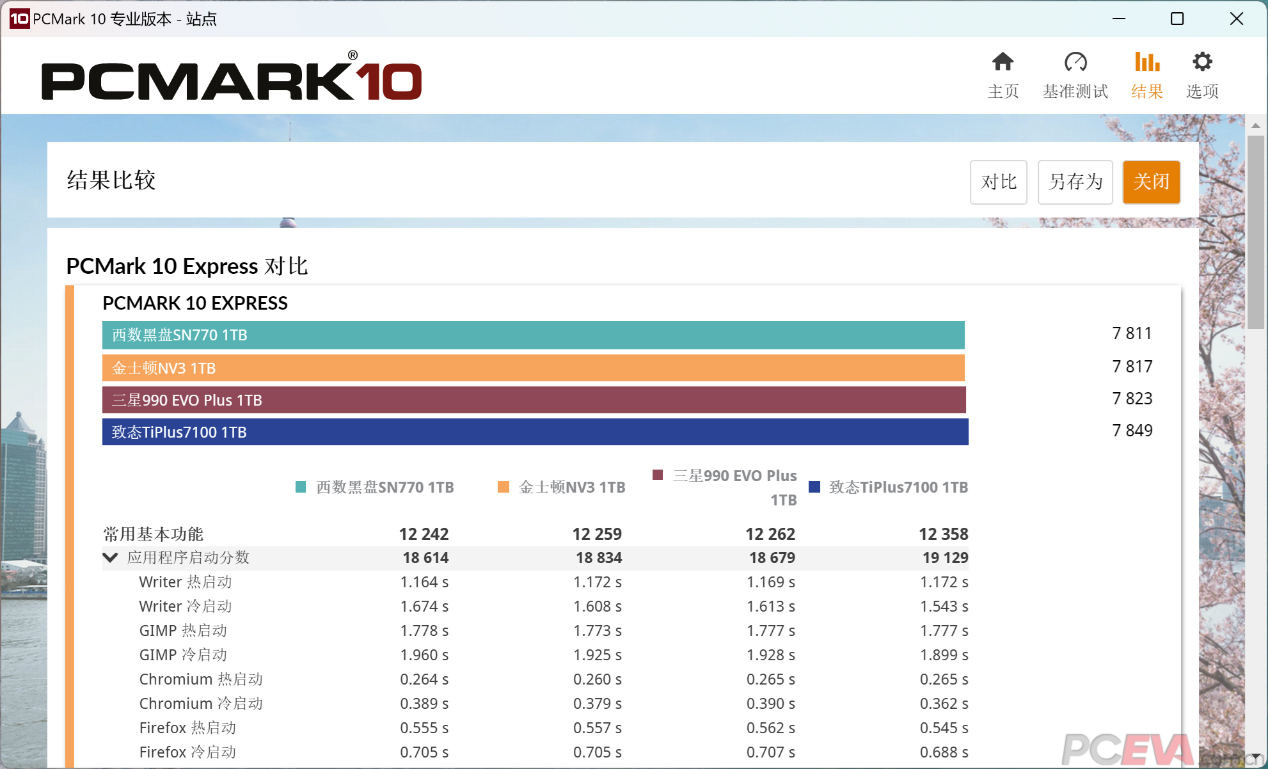Select the 金士顿NV3 1TB result bar

533,368
